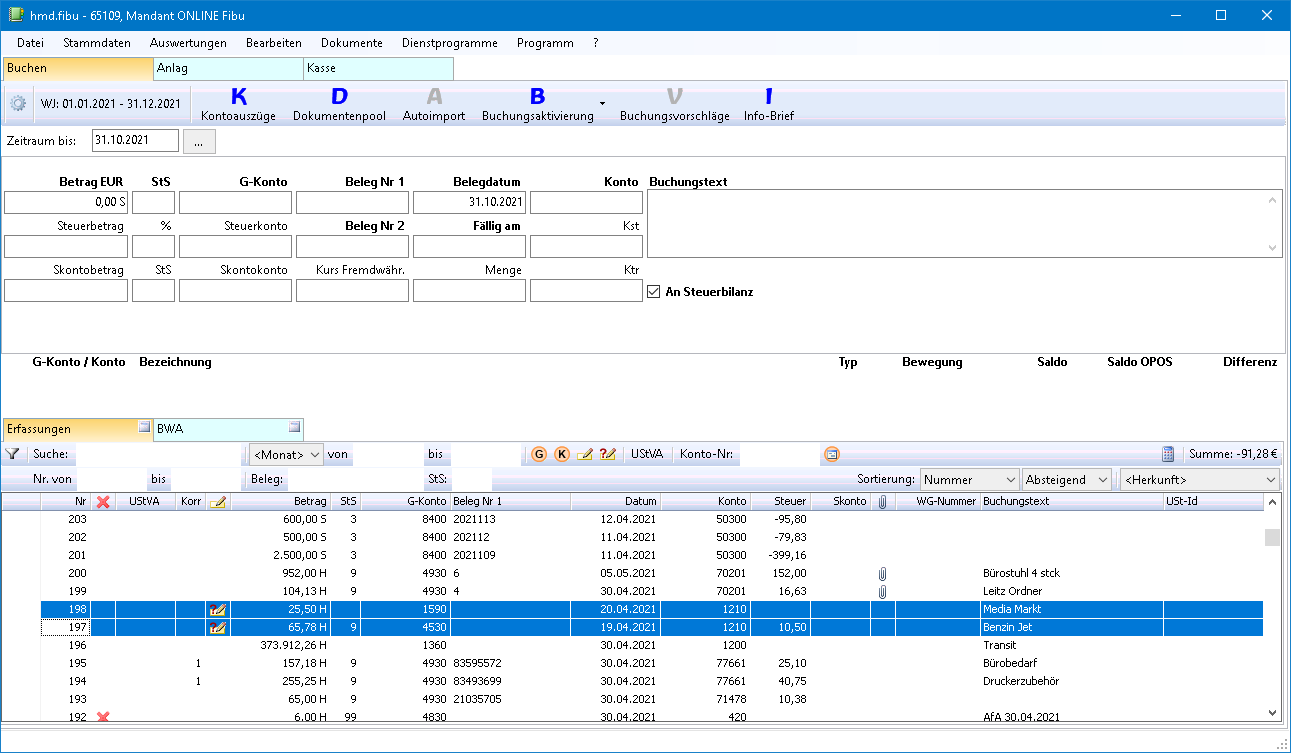Expand the Buchungsaktivierung dropdown arrow

click(602, 104)
